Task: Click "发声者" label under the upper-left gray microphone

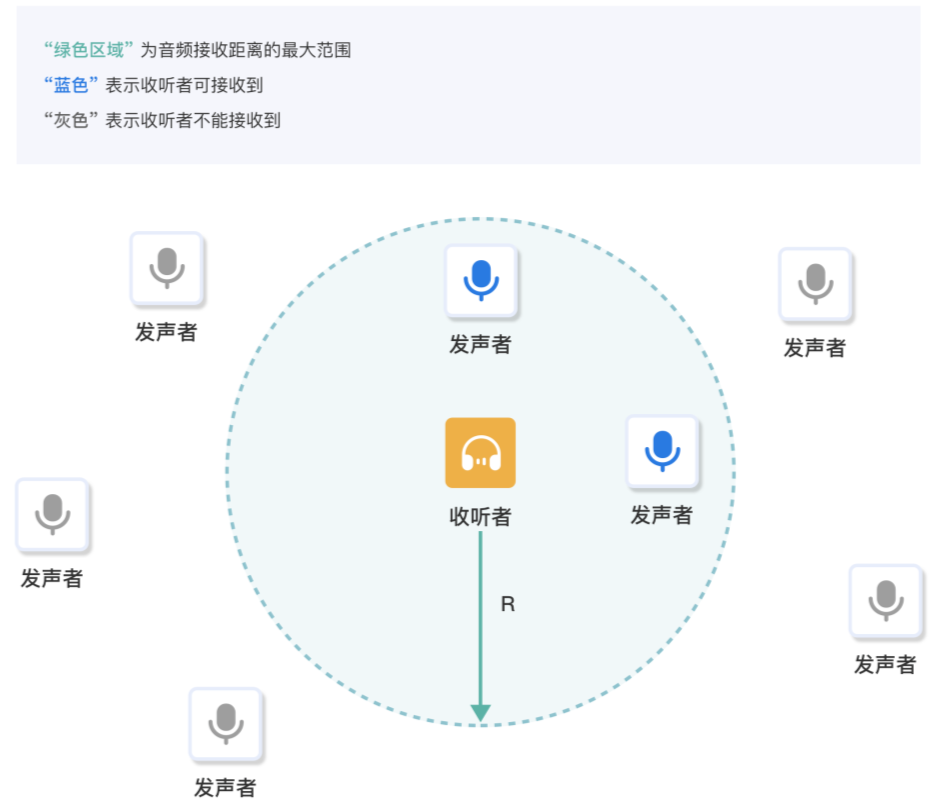Action: pos(166,333)
